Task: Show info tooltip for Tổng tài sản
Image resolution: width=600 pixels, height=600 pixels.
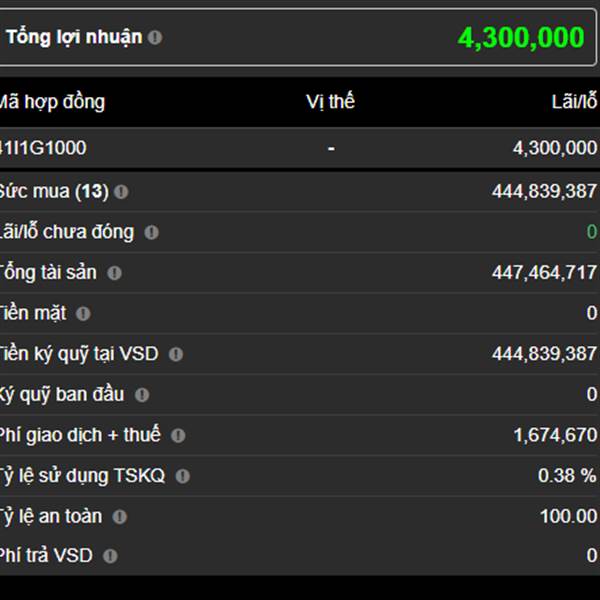Action: tap(114, 273)
